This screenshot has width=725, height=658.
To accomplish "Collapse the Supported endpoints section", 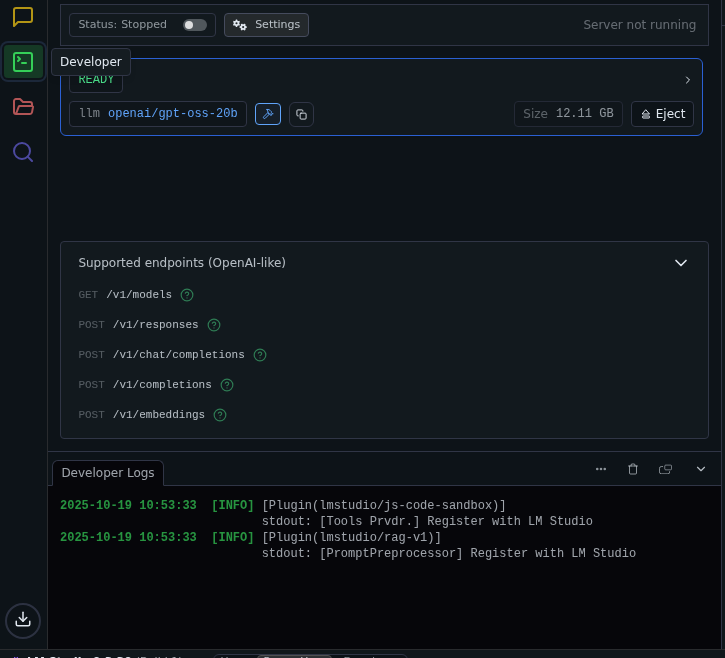I will click(681, 263).
